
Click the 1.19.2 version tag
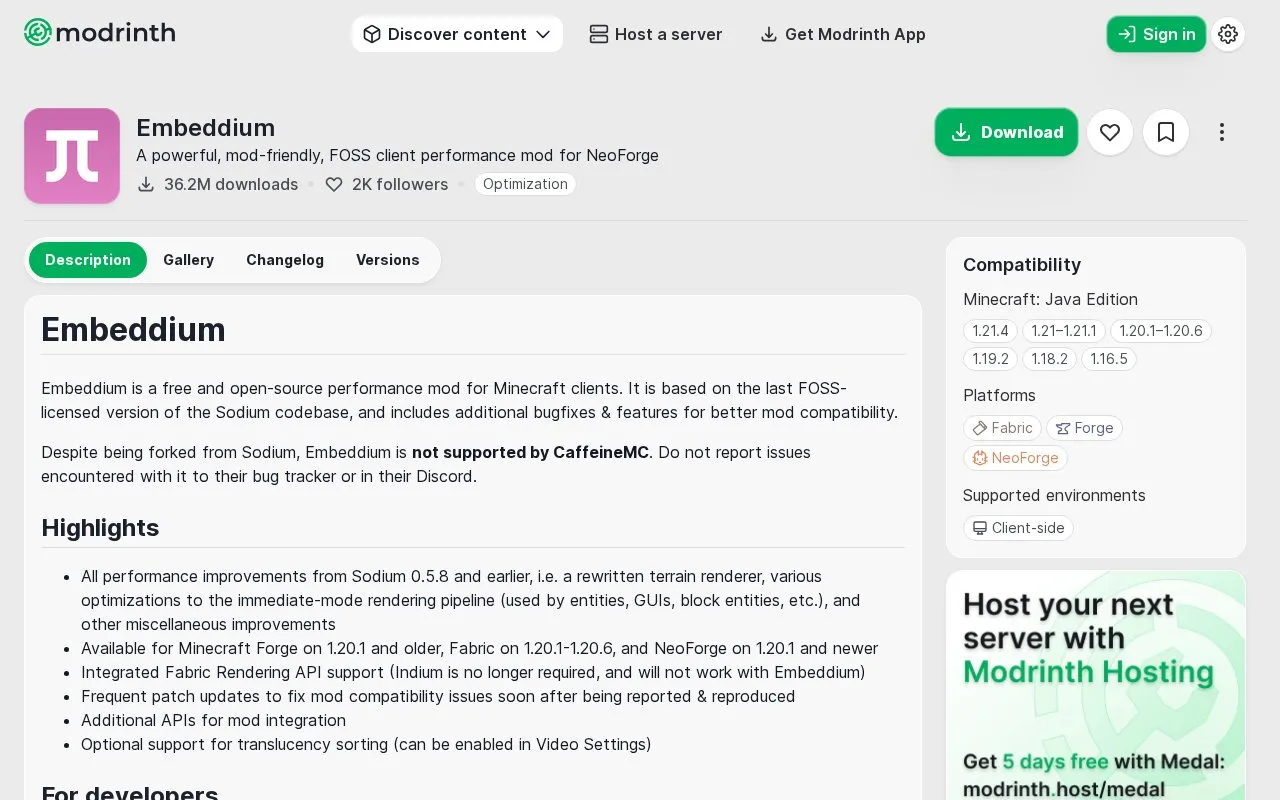click(991, 359)
